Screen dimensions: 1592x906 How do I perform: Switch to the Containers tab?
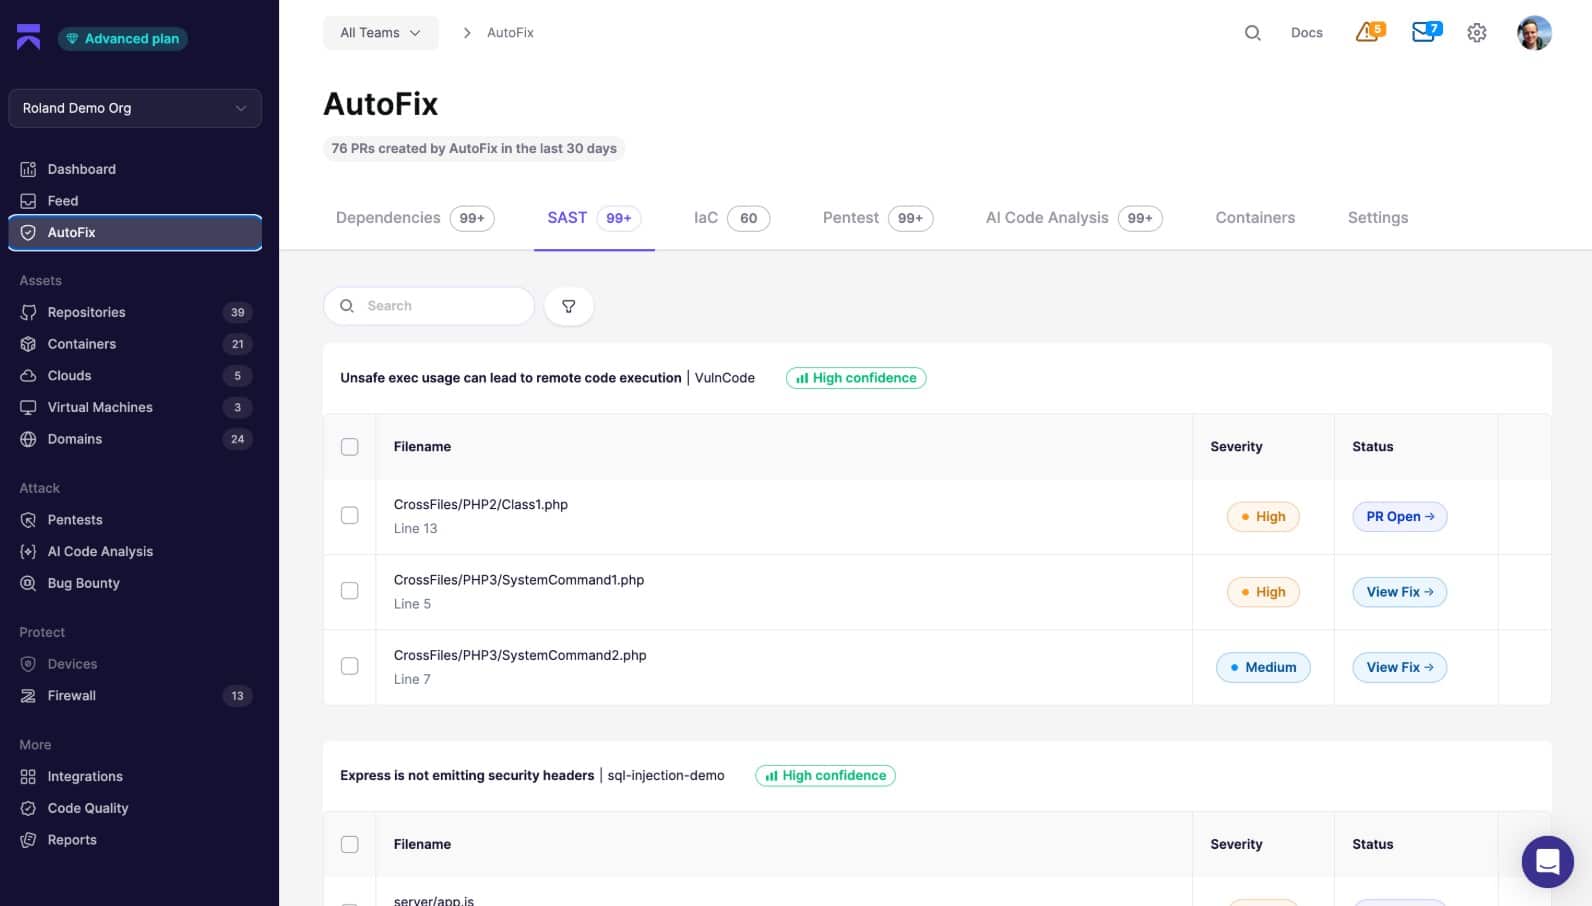pyautogui.click(x=1255, y=218)
